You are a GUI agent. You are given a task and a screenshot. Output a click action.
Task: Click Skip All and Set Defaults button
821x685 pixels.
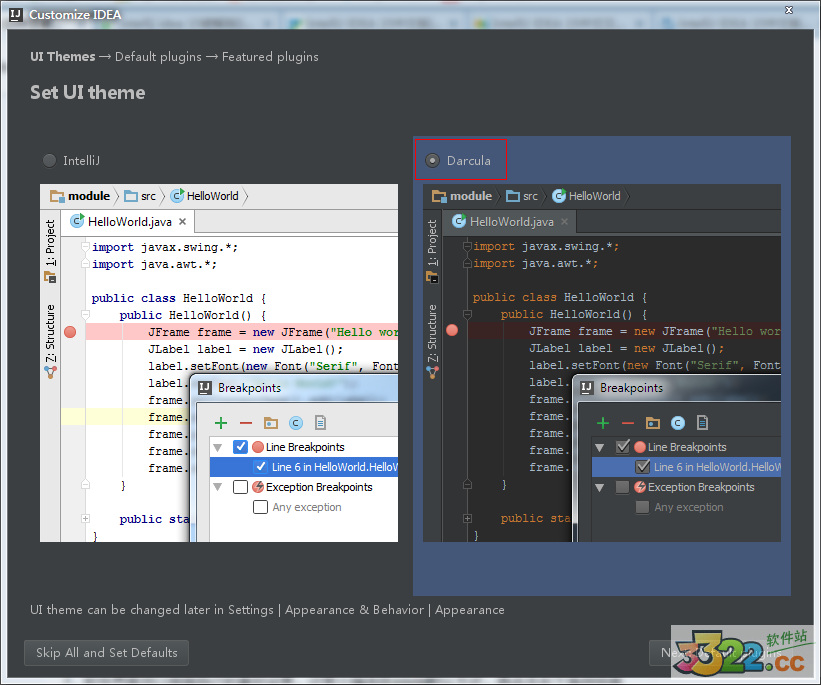106,653
